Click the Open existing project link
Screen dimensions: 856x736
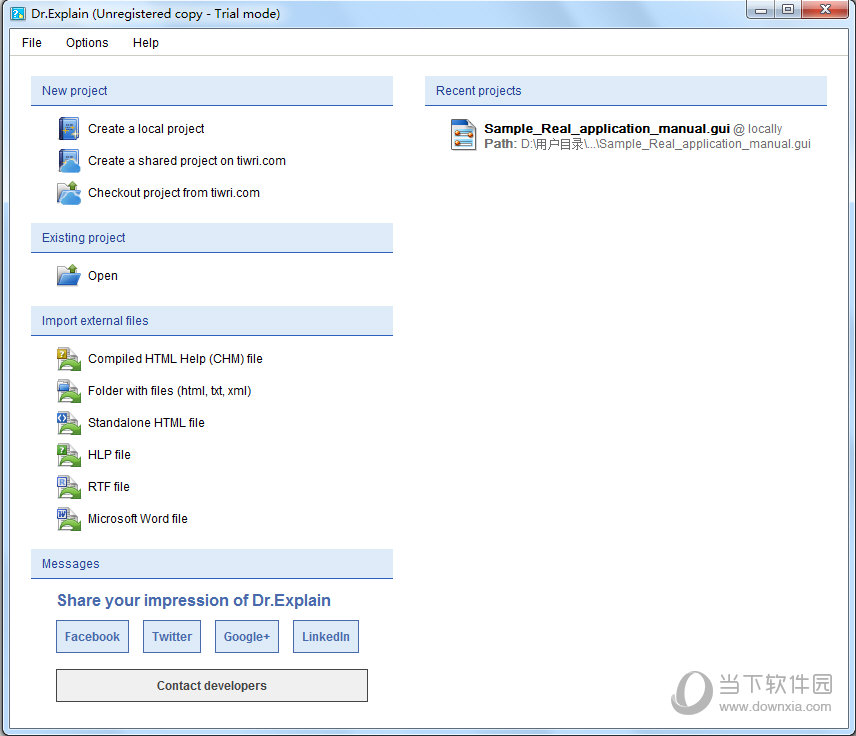[x=103, y=276]
